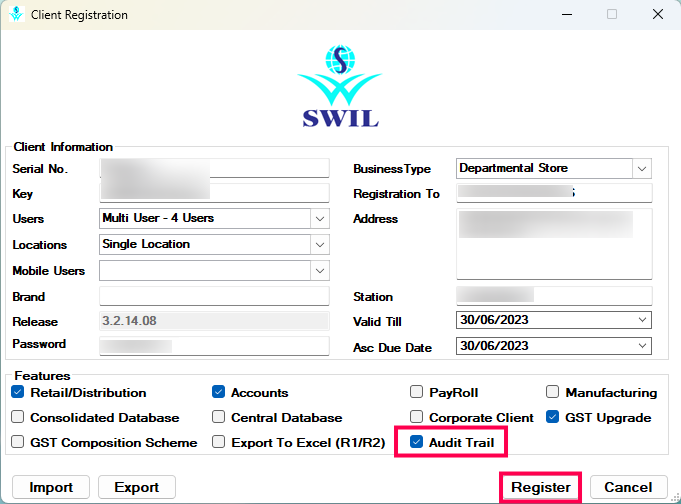This screenshot has height=504, width=681.
Task: Enable the PayRoll checkbox
Action: [x=417, y=392]
